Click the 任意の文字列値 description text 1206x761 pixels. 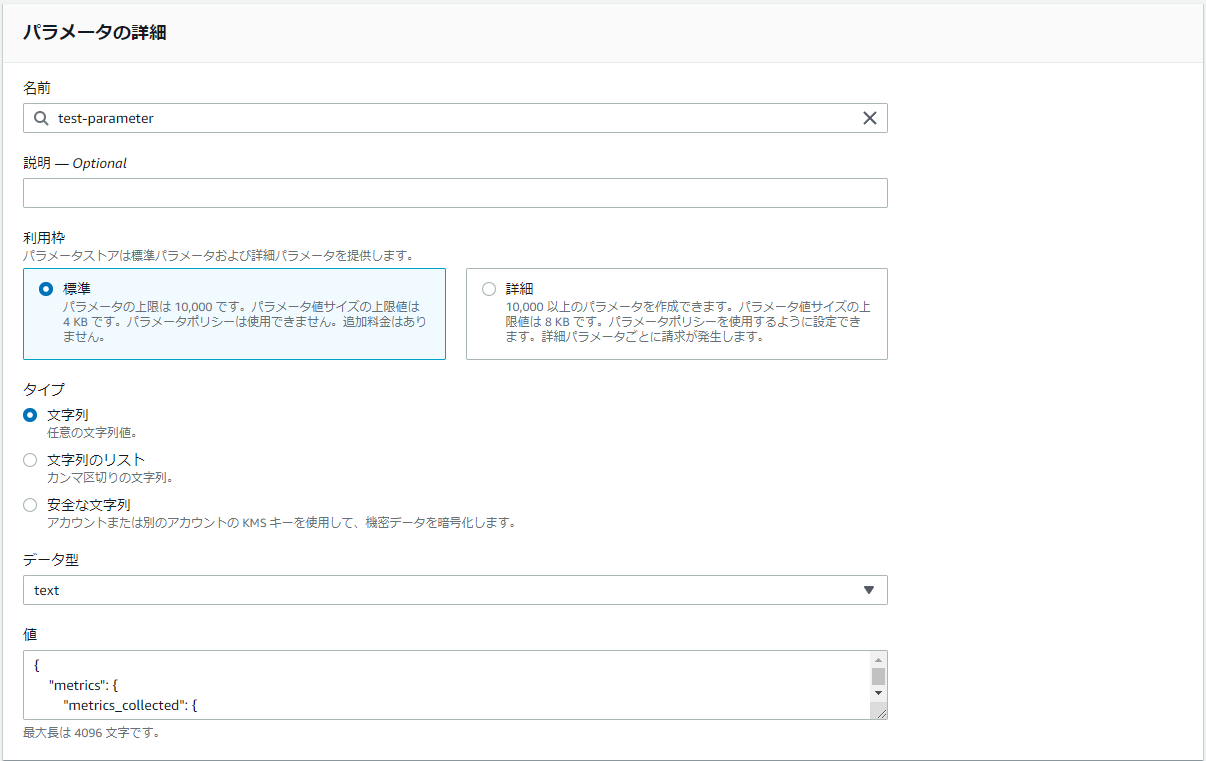92,433
